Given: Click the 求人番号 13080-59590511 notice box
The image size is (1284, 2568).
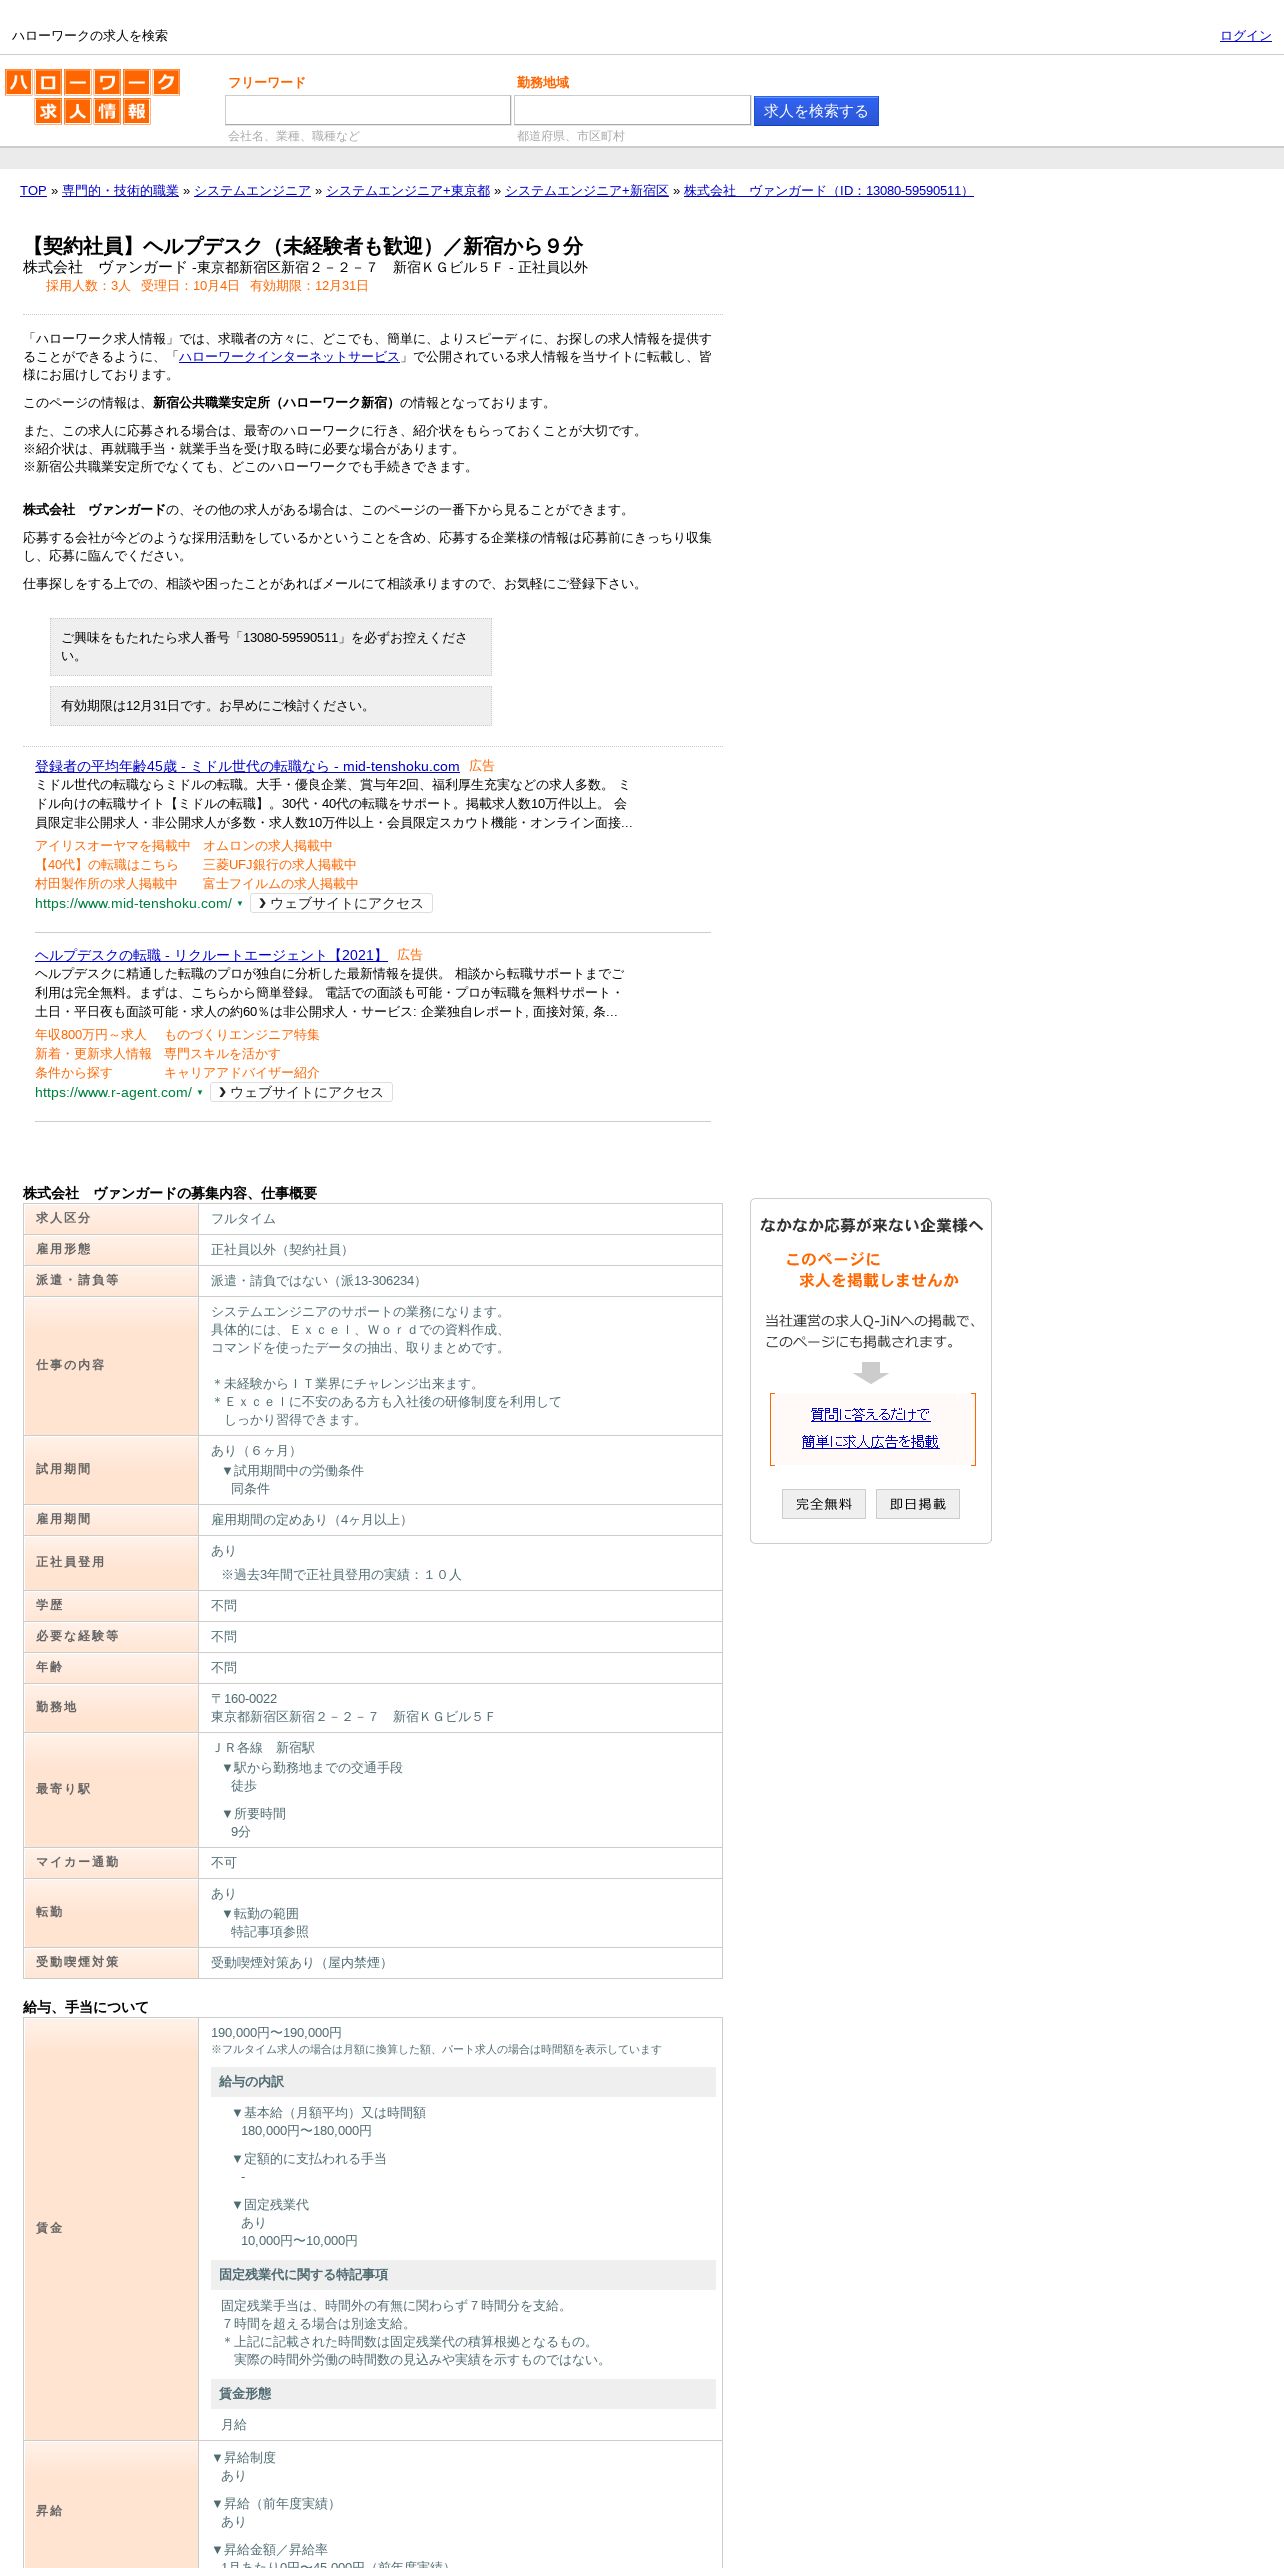Looking at the screenshot, I should tap(271, 647).
